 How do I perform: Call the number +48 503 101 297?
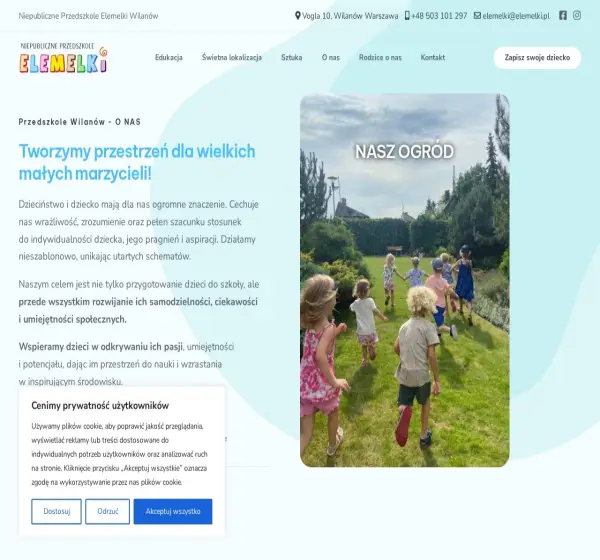coord(439,16)
